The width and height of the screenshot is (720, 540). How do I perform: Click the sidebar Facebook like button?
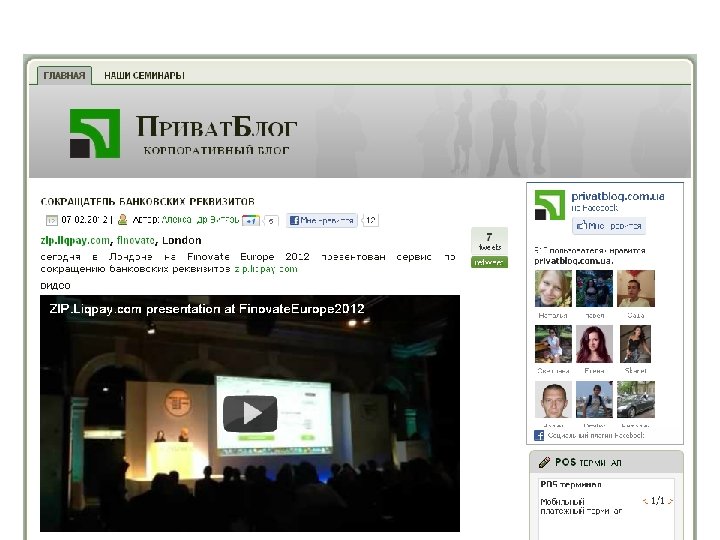pos(609,225)
